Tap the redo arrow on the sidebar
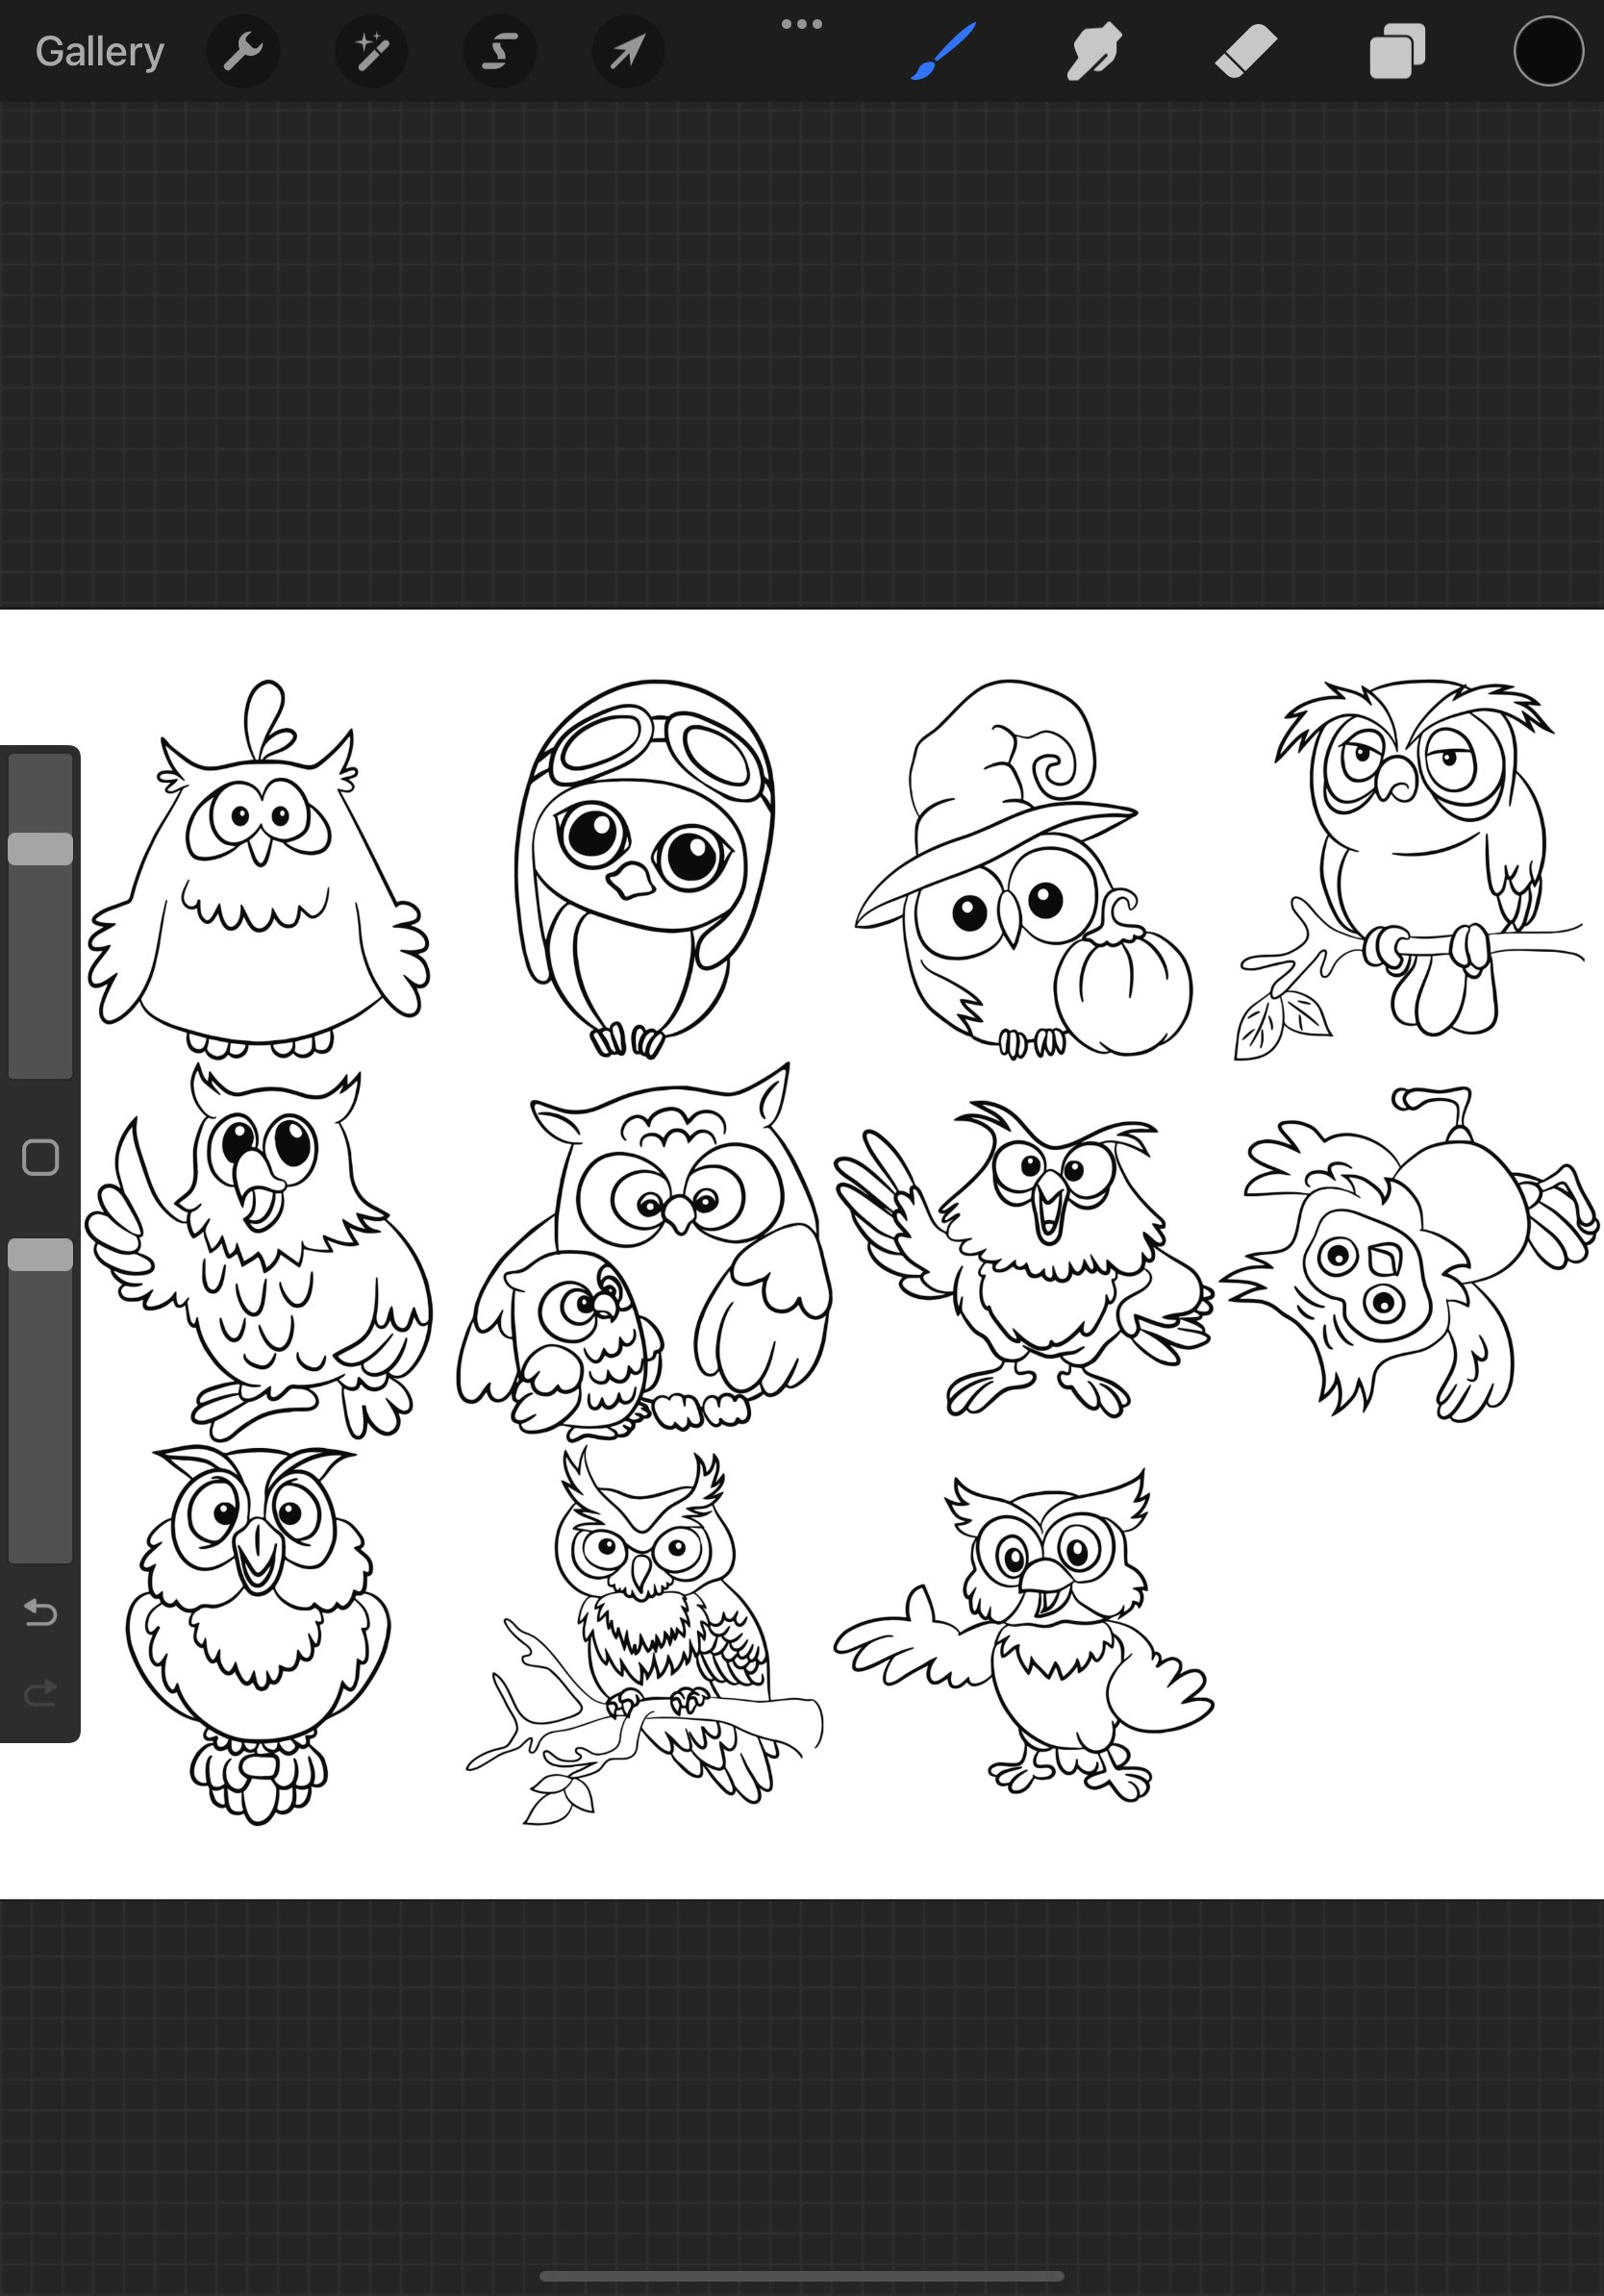 [x=40, y=1691]
